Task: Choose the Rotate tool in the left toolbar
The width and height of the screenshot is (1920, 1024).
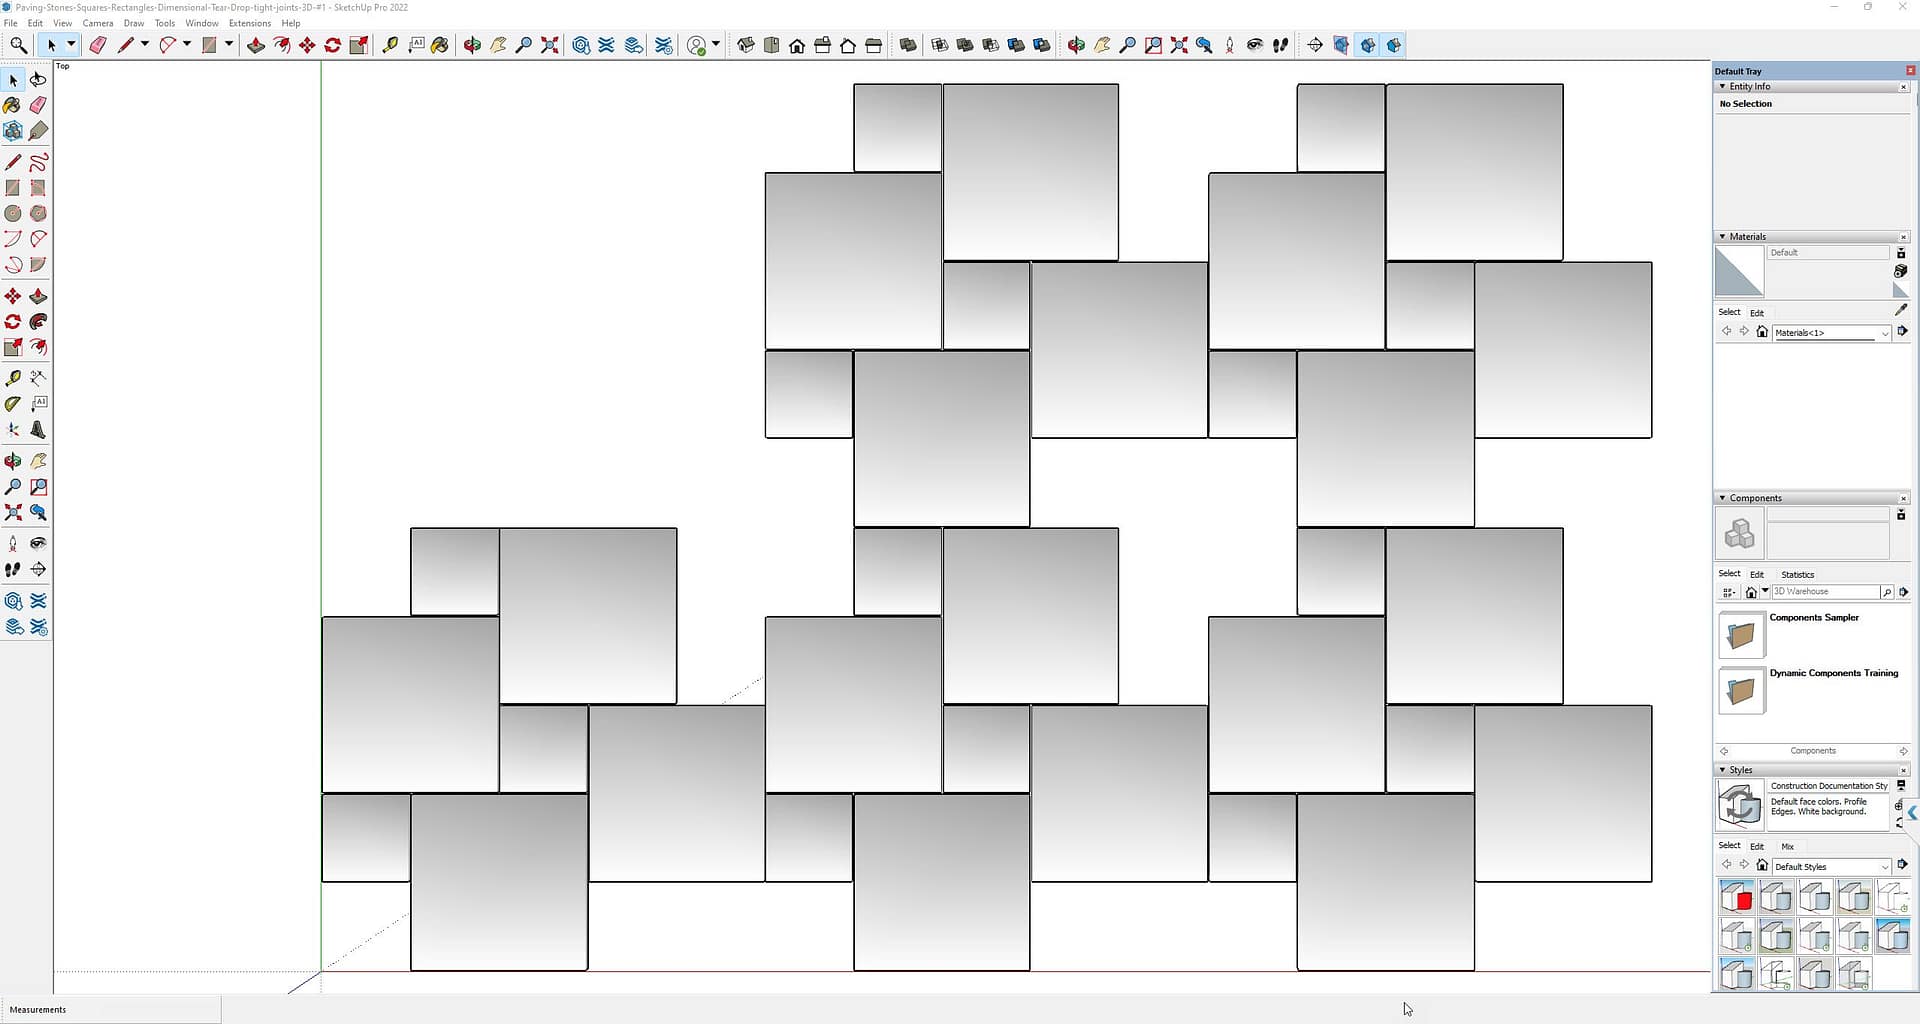Action: (13, 322)
